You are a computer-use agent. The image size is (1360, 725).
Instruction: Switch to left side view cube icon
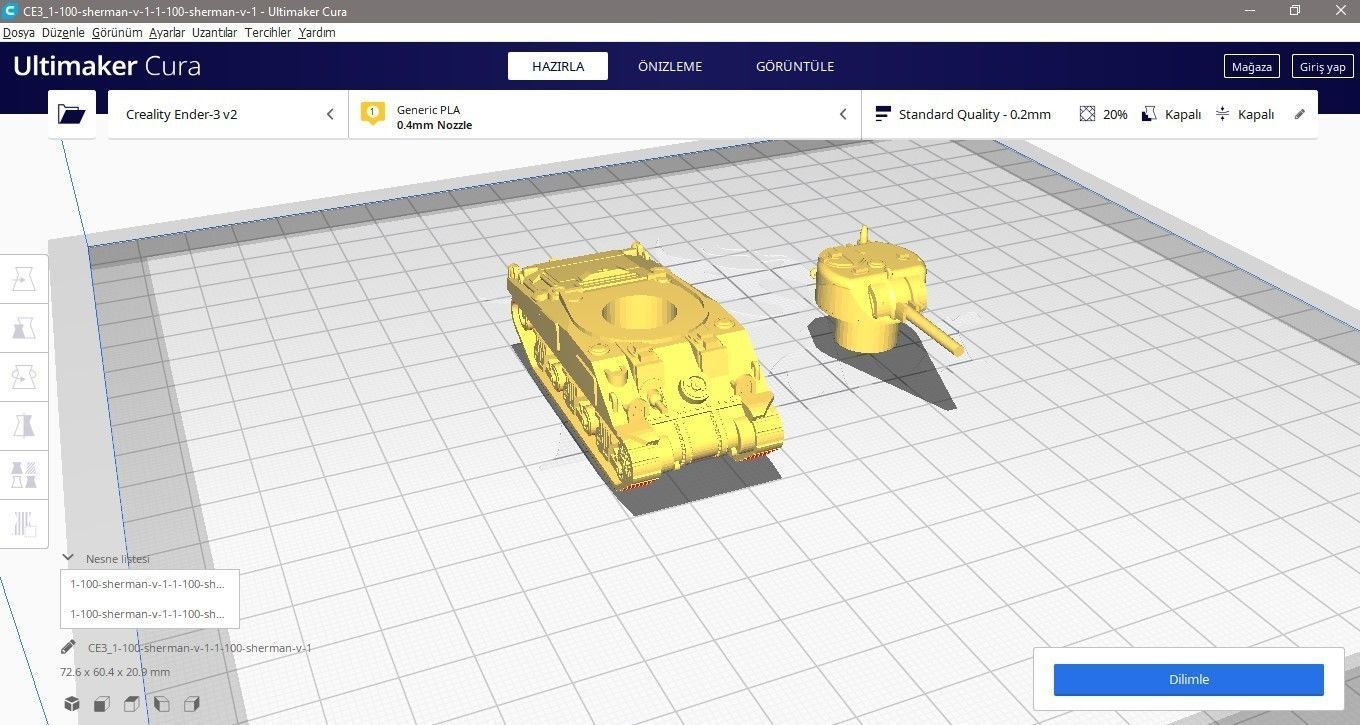click(162, 704)
